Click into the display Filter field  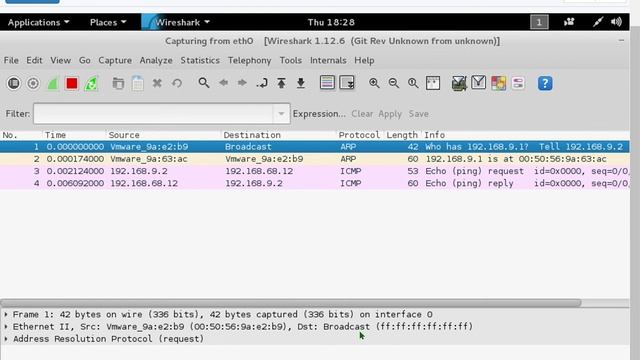pyautogui.click(x=153, y=113)
